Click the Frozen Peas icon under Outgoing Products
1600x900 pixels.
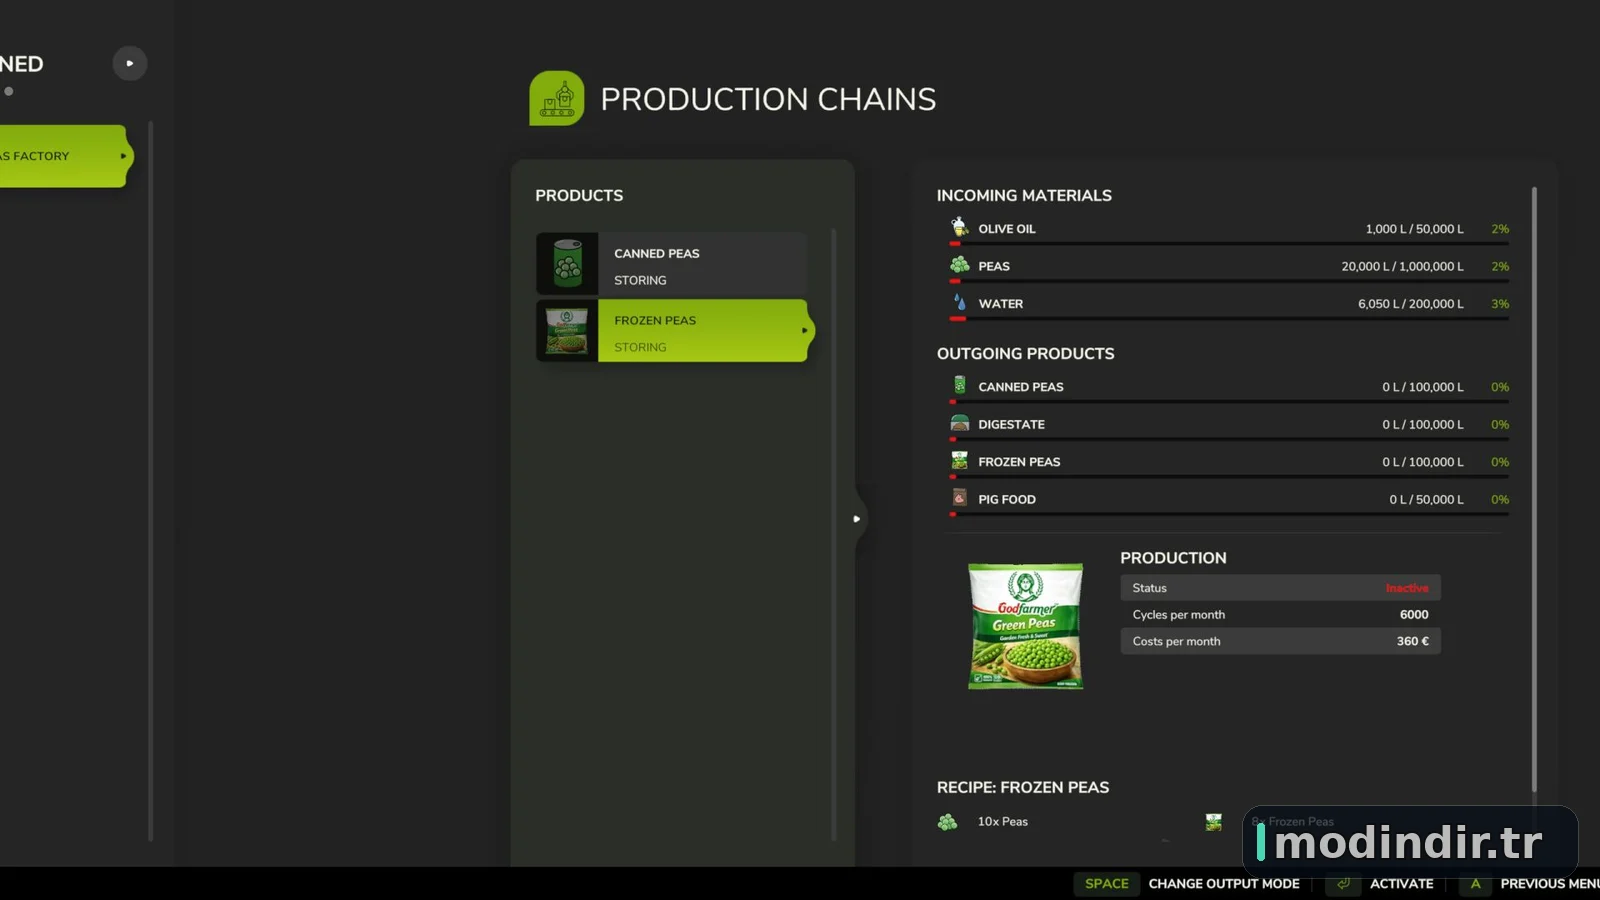pos(960,460)
